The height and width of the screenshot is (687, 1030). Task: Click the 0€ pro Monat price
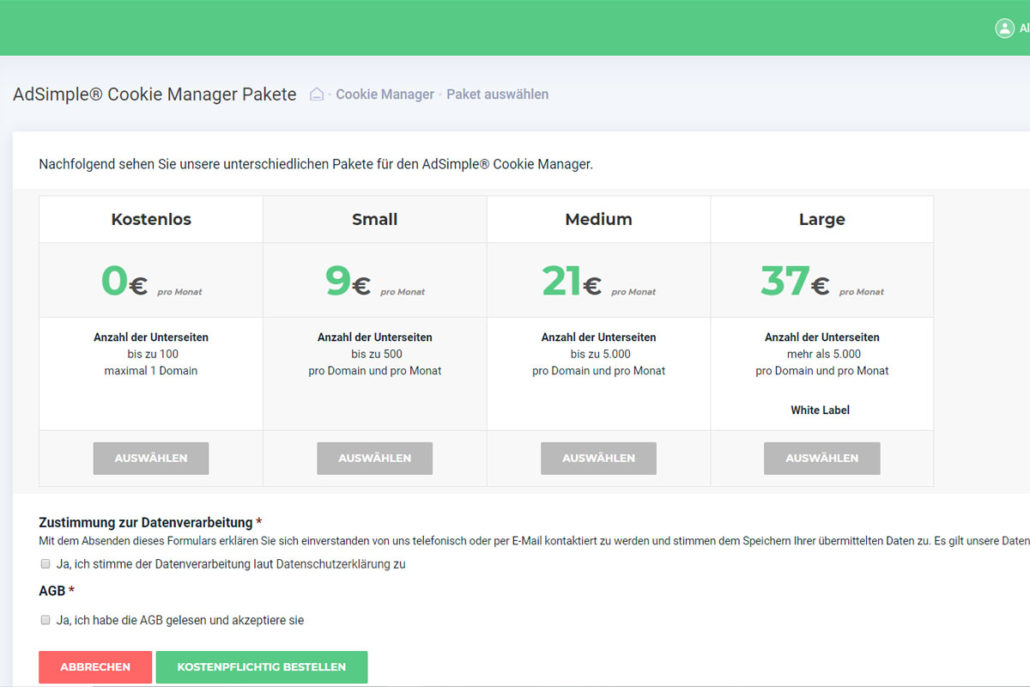150,282
